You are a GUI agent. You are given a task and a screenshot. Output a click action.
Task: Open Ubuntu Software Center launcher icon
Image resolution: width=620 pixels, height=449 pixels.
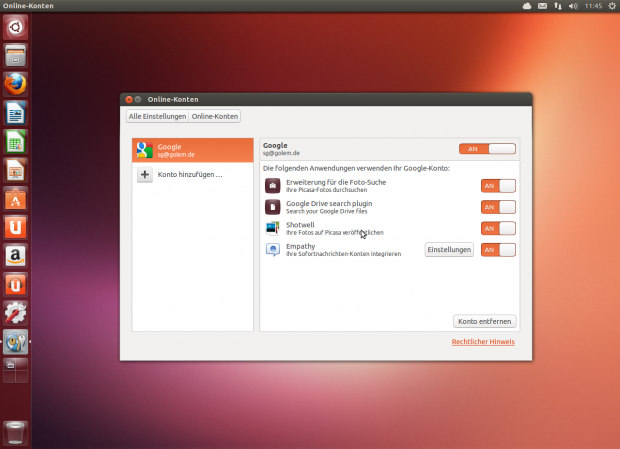tap(15, 199)
